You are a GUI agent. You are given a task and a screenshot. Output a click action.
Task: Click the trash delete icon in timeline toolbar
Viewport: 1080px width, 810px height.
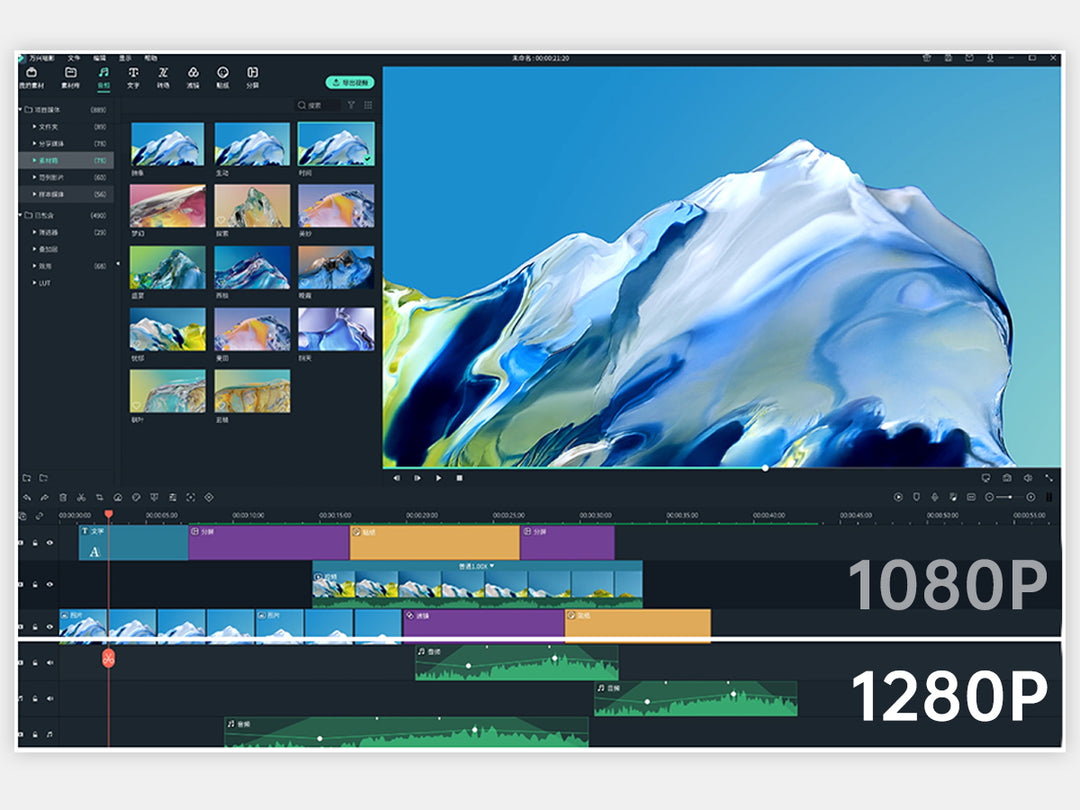point(63,497)
